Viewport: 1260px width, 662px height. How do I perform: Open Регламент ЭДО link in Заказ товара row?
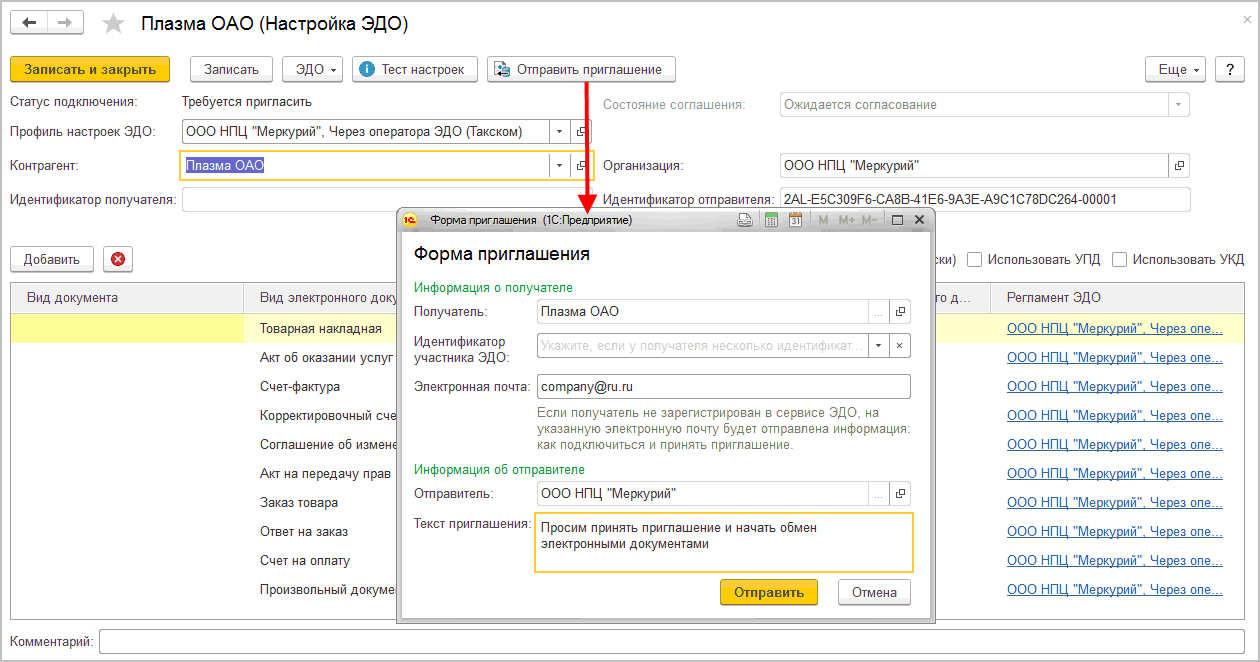tap(1115, 502)
